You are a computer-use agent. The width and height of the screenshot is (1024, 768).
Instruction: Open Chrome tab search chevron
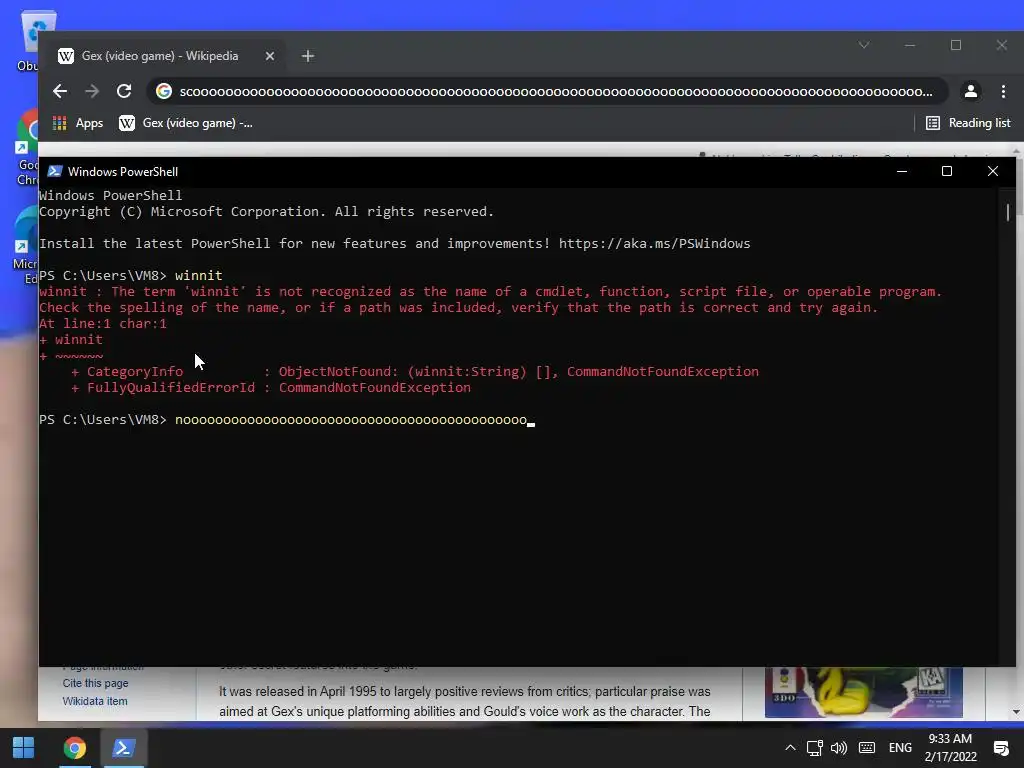tap(864, 45)
